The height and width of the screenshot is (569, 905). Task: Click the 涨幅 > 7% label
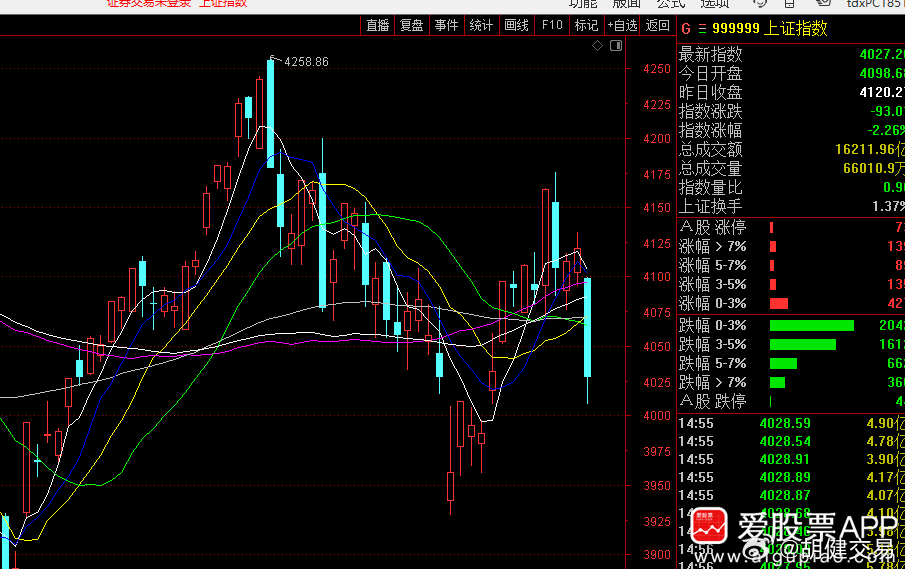(712, 246)
